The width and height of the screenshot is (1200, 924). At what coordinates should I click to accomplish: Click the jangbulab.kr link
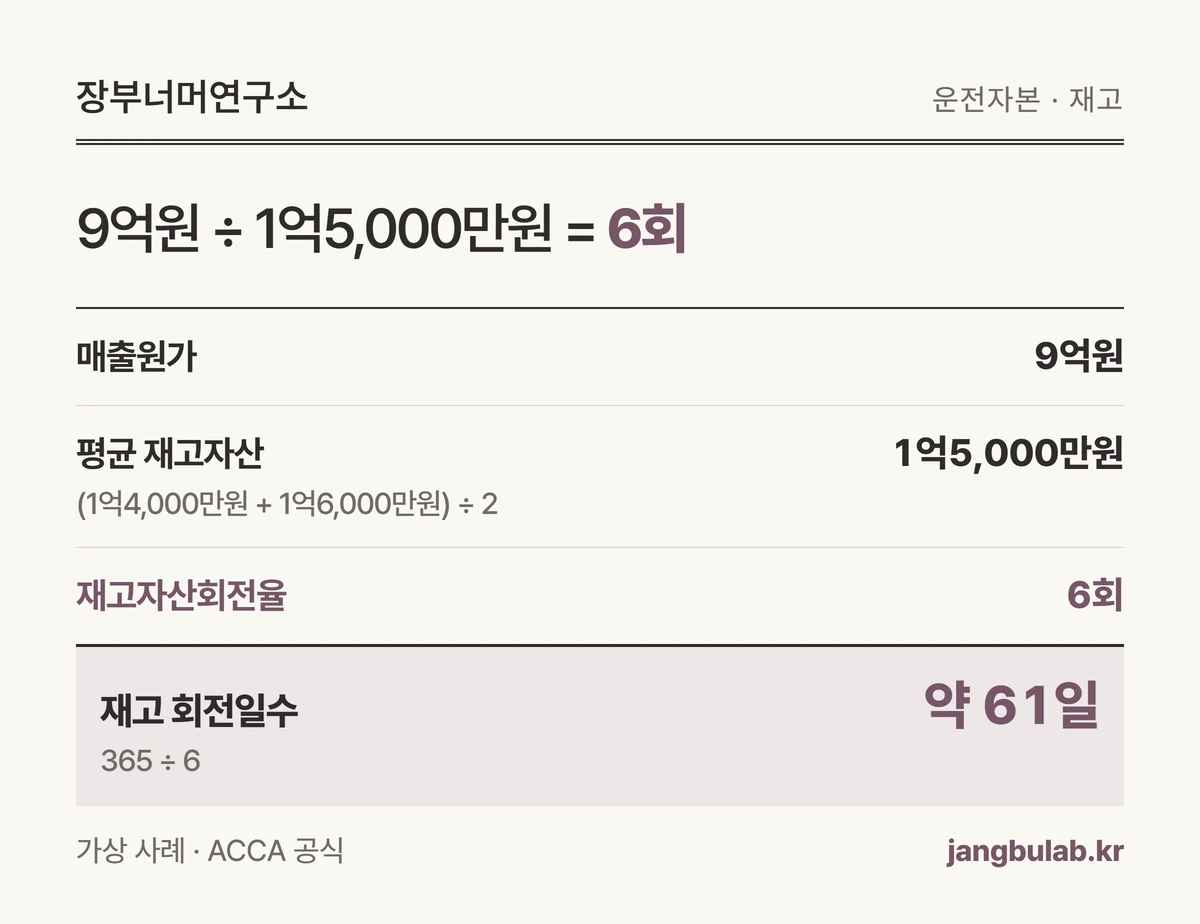1034,853
